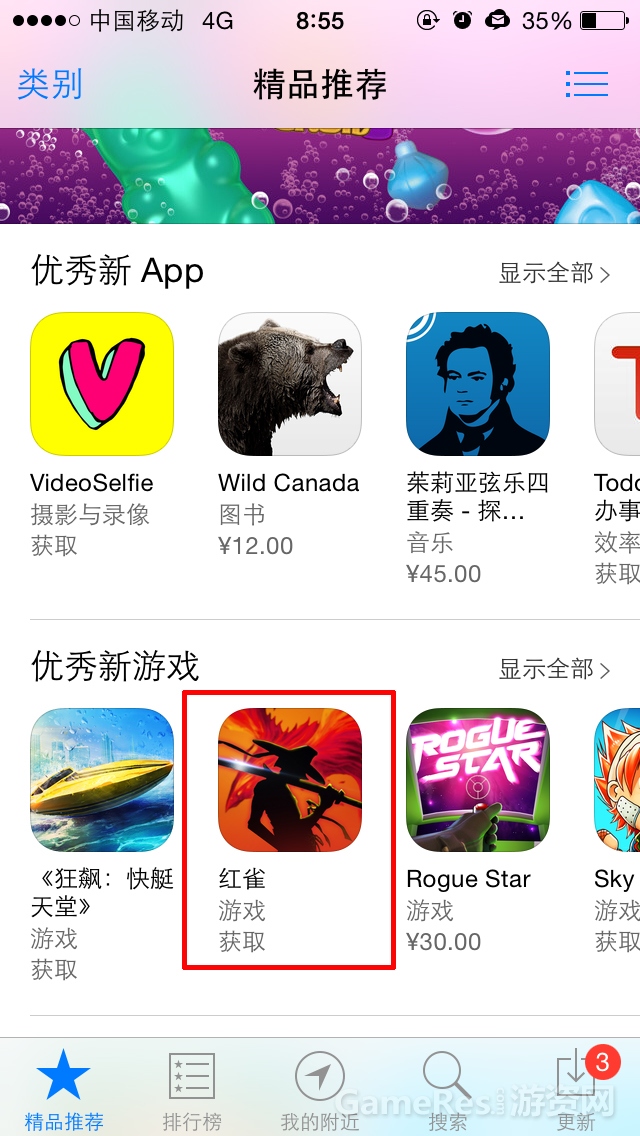Expand 显示全部 for 优秀新 App
The height and width of the screenshot is (1136, 640).
(x=554, y=274)
